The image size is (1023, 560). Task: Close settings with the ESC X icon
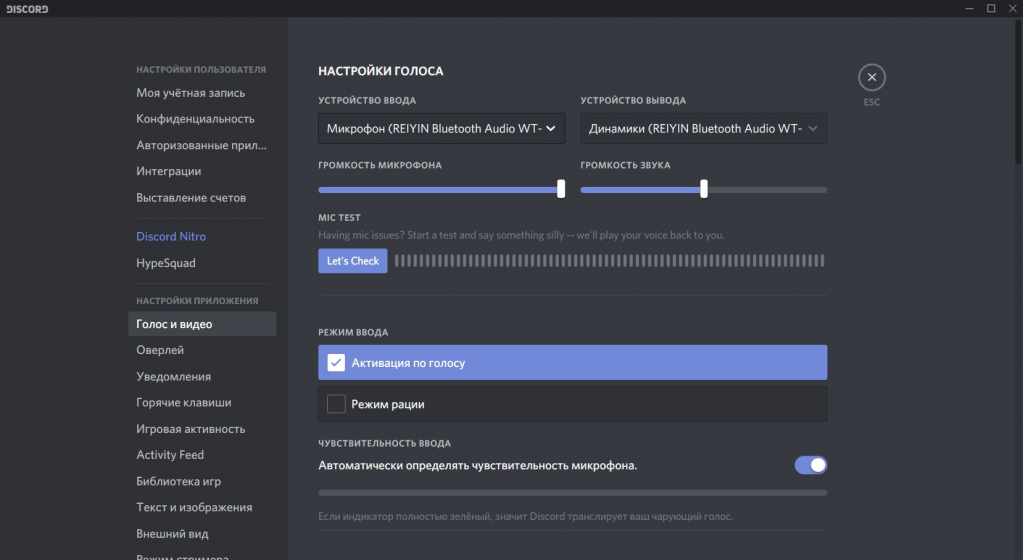click(871, 78)
